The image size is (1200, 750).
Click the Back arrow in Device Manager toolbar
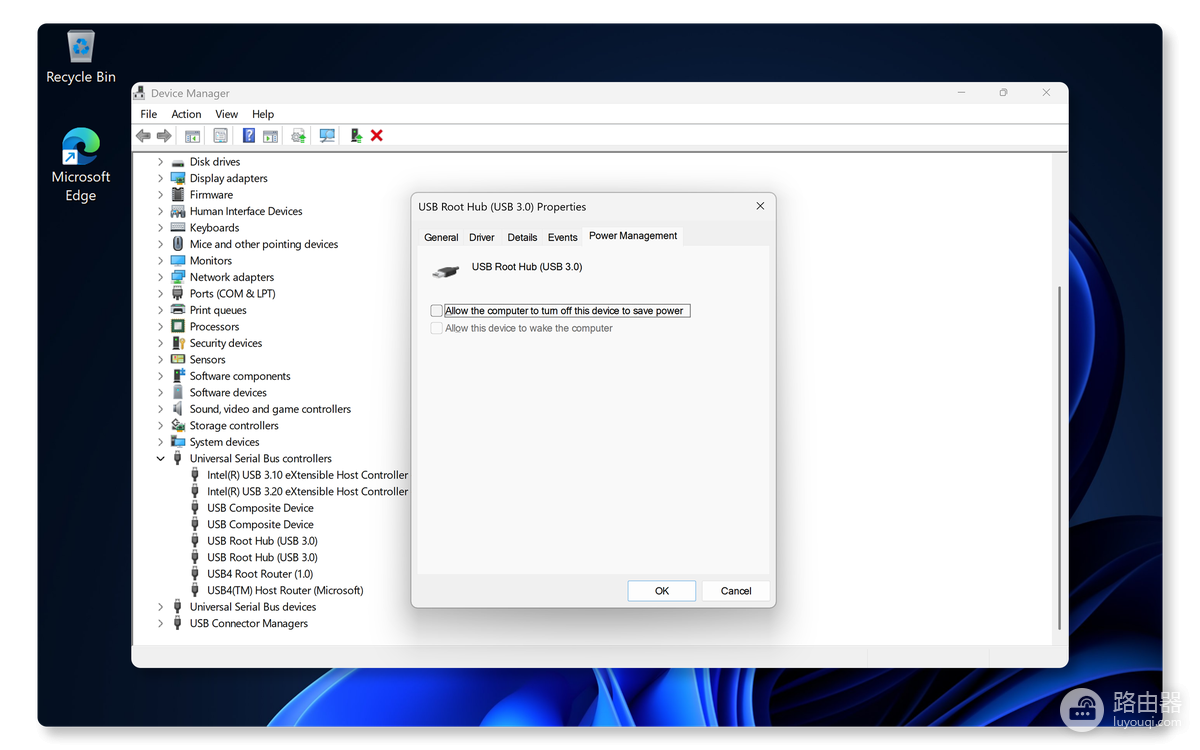(x=143, y=136)
